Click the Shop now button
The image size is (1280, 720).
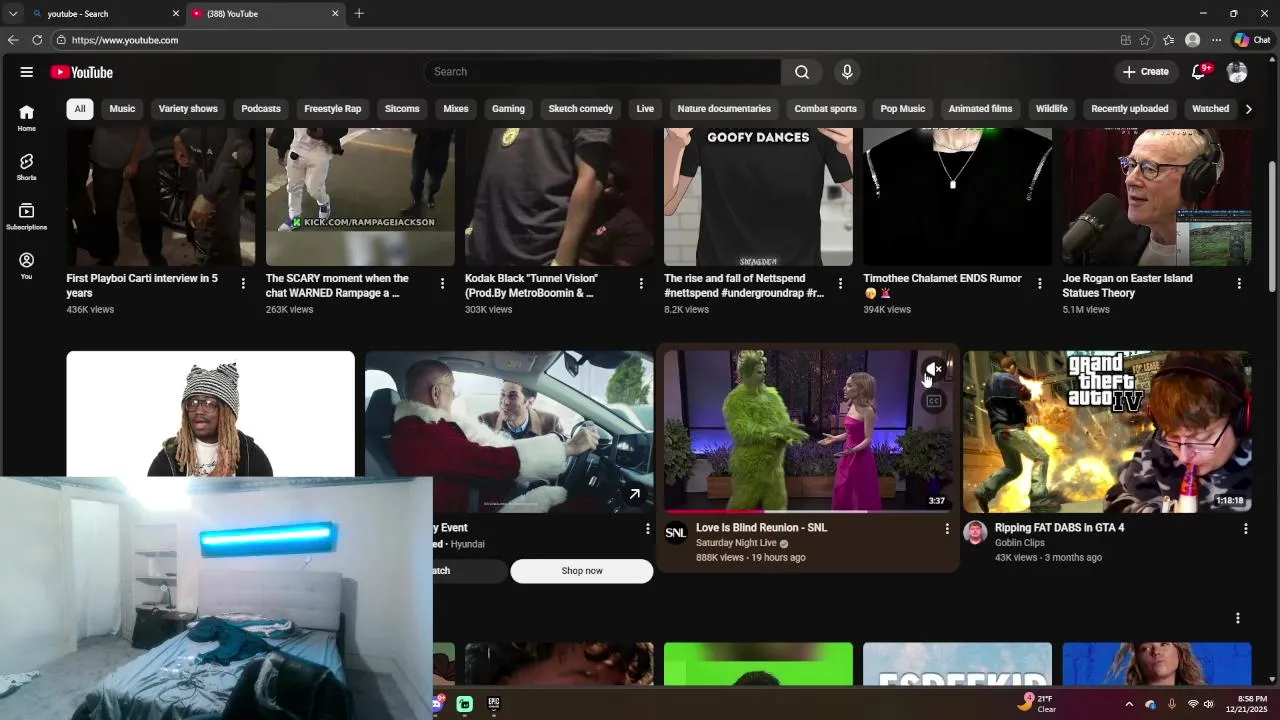582,571
